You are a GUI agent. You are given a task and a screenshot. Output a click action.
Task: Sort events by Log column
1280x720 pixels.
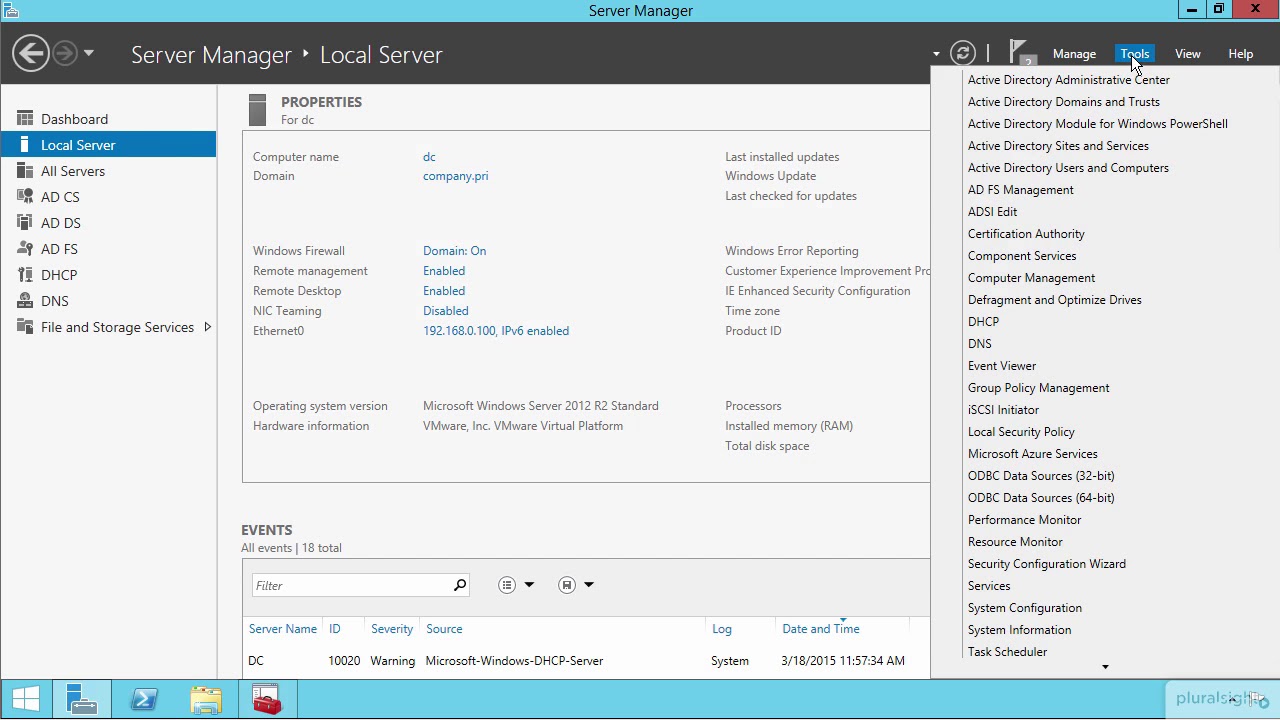click(722, 629)
